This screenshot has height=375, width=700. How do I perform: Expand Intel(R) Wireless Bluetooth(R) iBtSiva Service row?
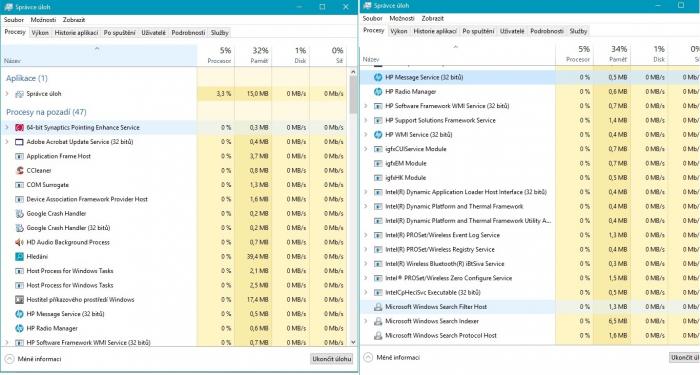click(x=366, y=264)
